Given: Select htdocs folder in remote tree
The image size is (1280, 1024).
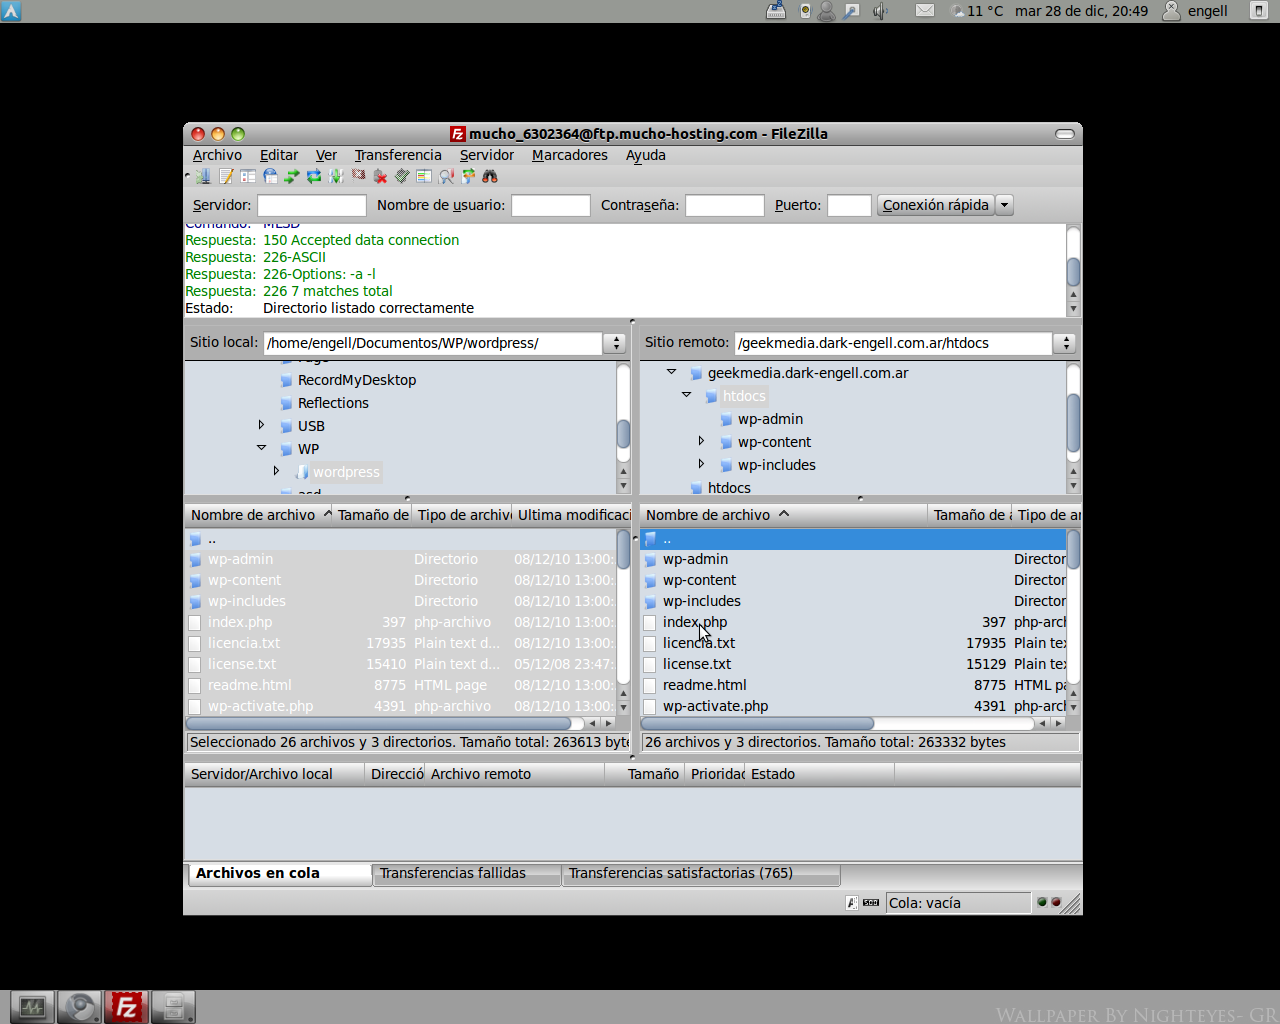Looking at the screenshot, I should [744, 396].
